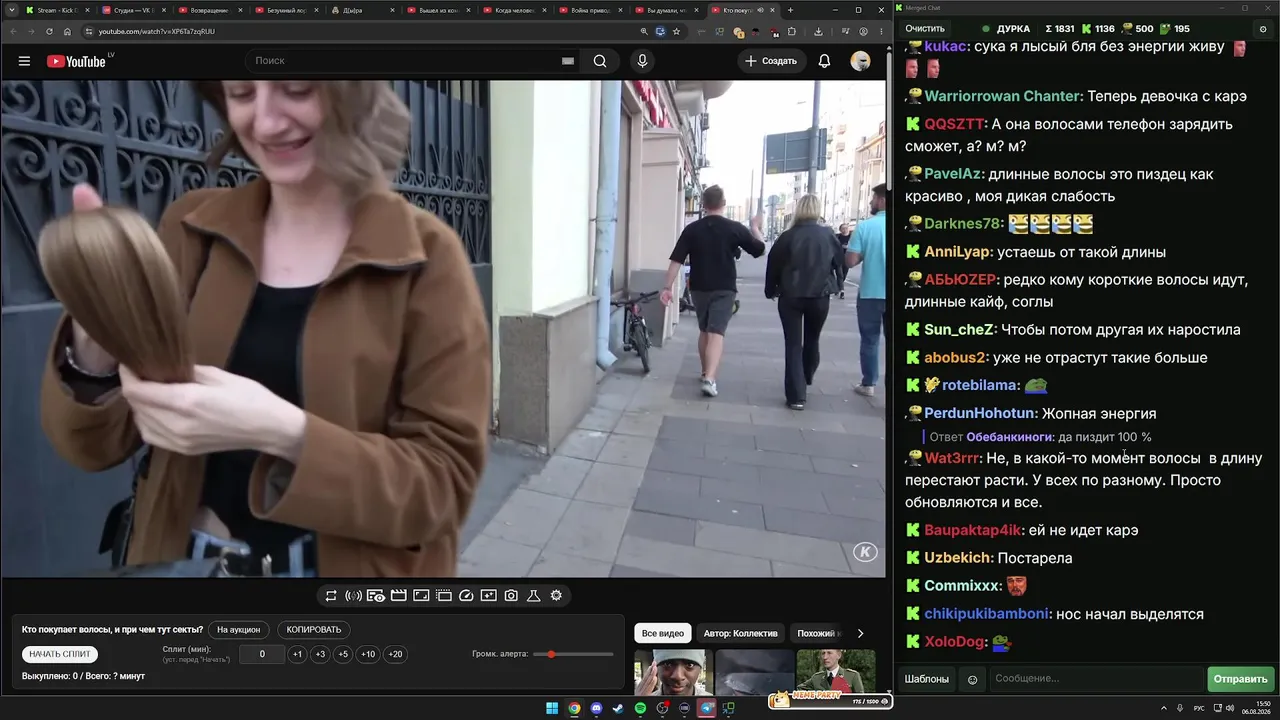Start voice search with the microphone

pos(642,61)
